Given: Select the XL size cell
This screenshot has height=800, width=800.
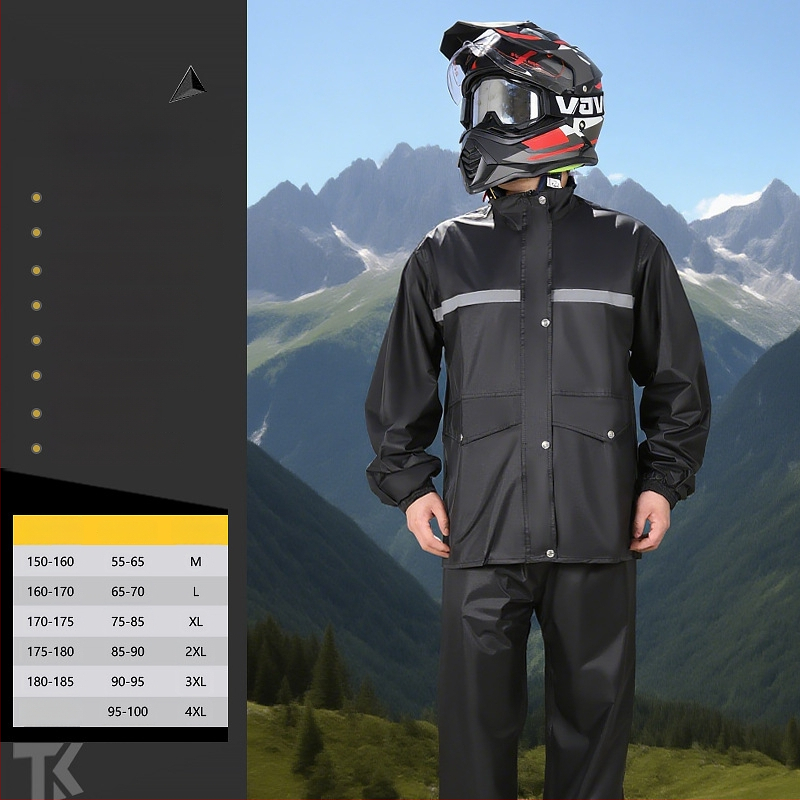Looking at the screenshot, I should tap(196, 622).
